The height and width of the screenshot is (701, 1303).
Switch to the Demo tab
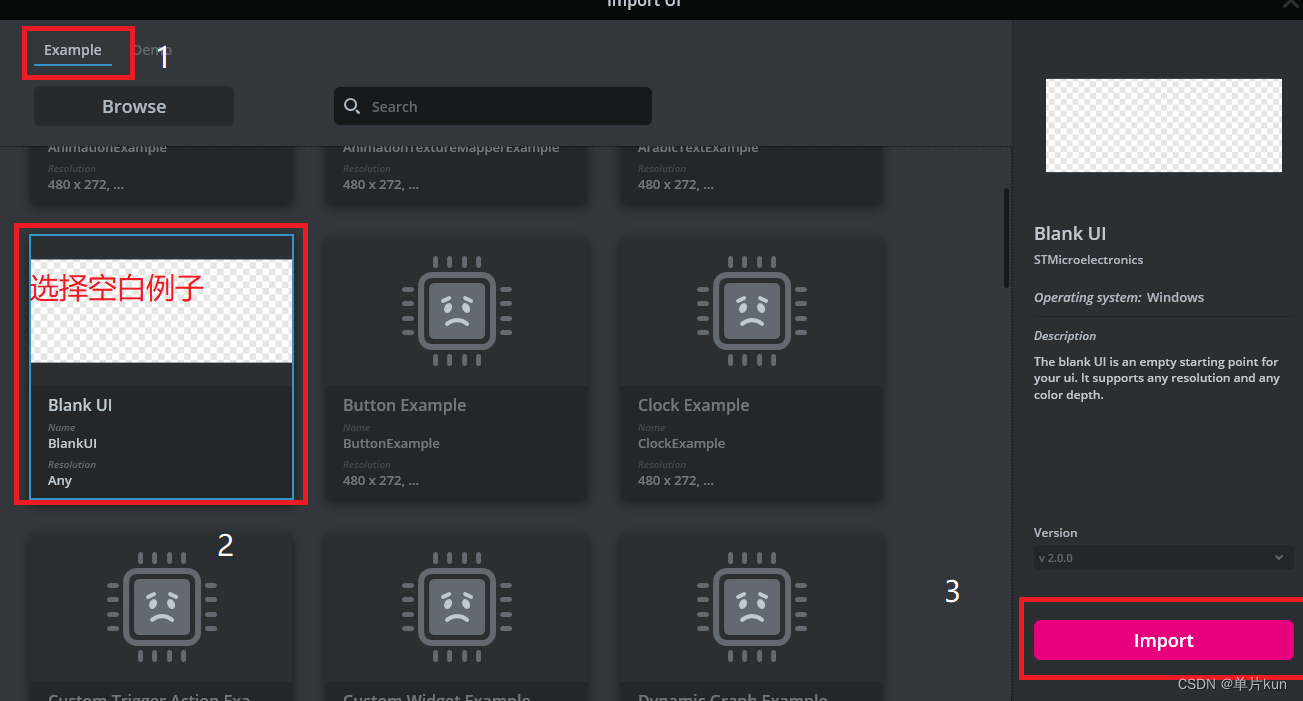click(151, 49)
